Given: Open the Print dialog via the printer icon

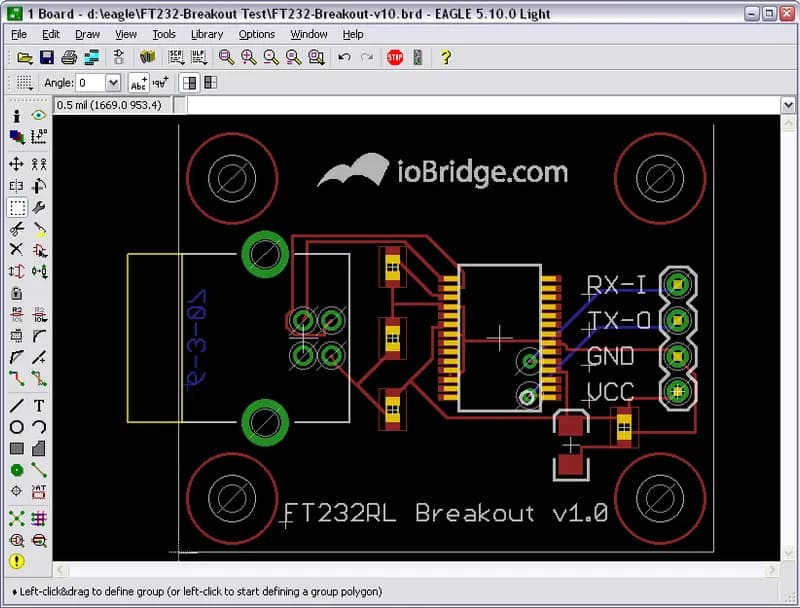Looking at the screenshot, I should point(69,57).
